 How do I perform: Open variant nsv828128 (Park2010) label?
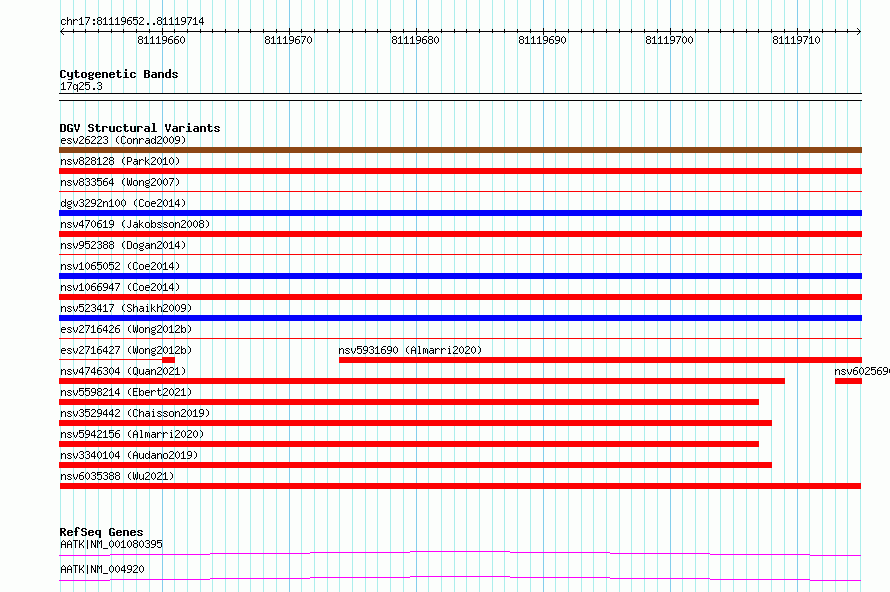[120, 161]
